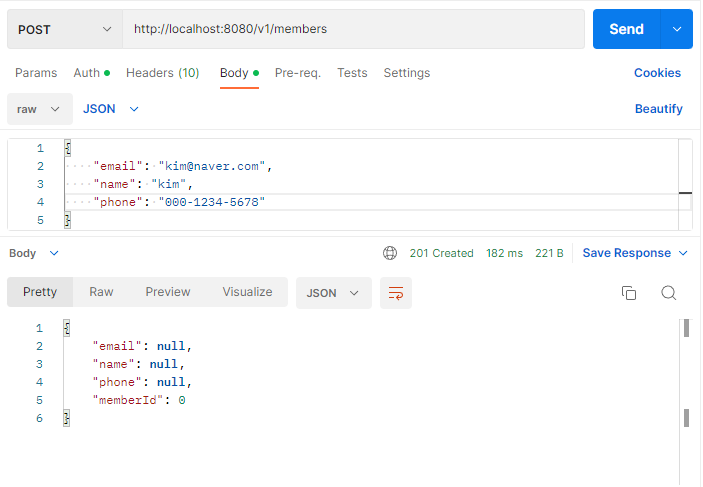The width and height of the screenshot is (703, 487).
Task: Open the response Body section dropdown
Action: 34,253
